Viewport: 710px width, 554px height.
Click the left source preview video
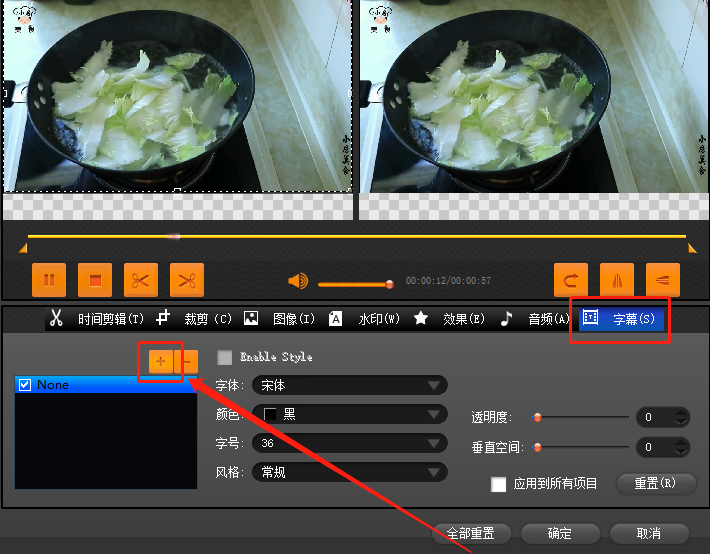click(x=178, y=96)
